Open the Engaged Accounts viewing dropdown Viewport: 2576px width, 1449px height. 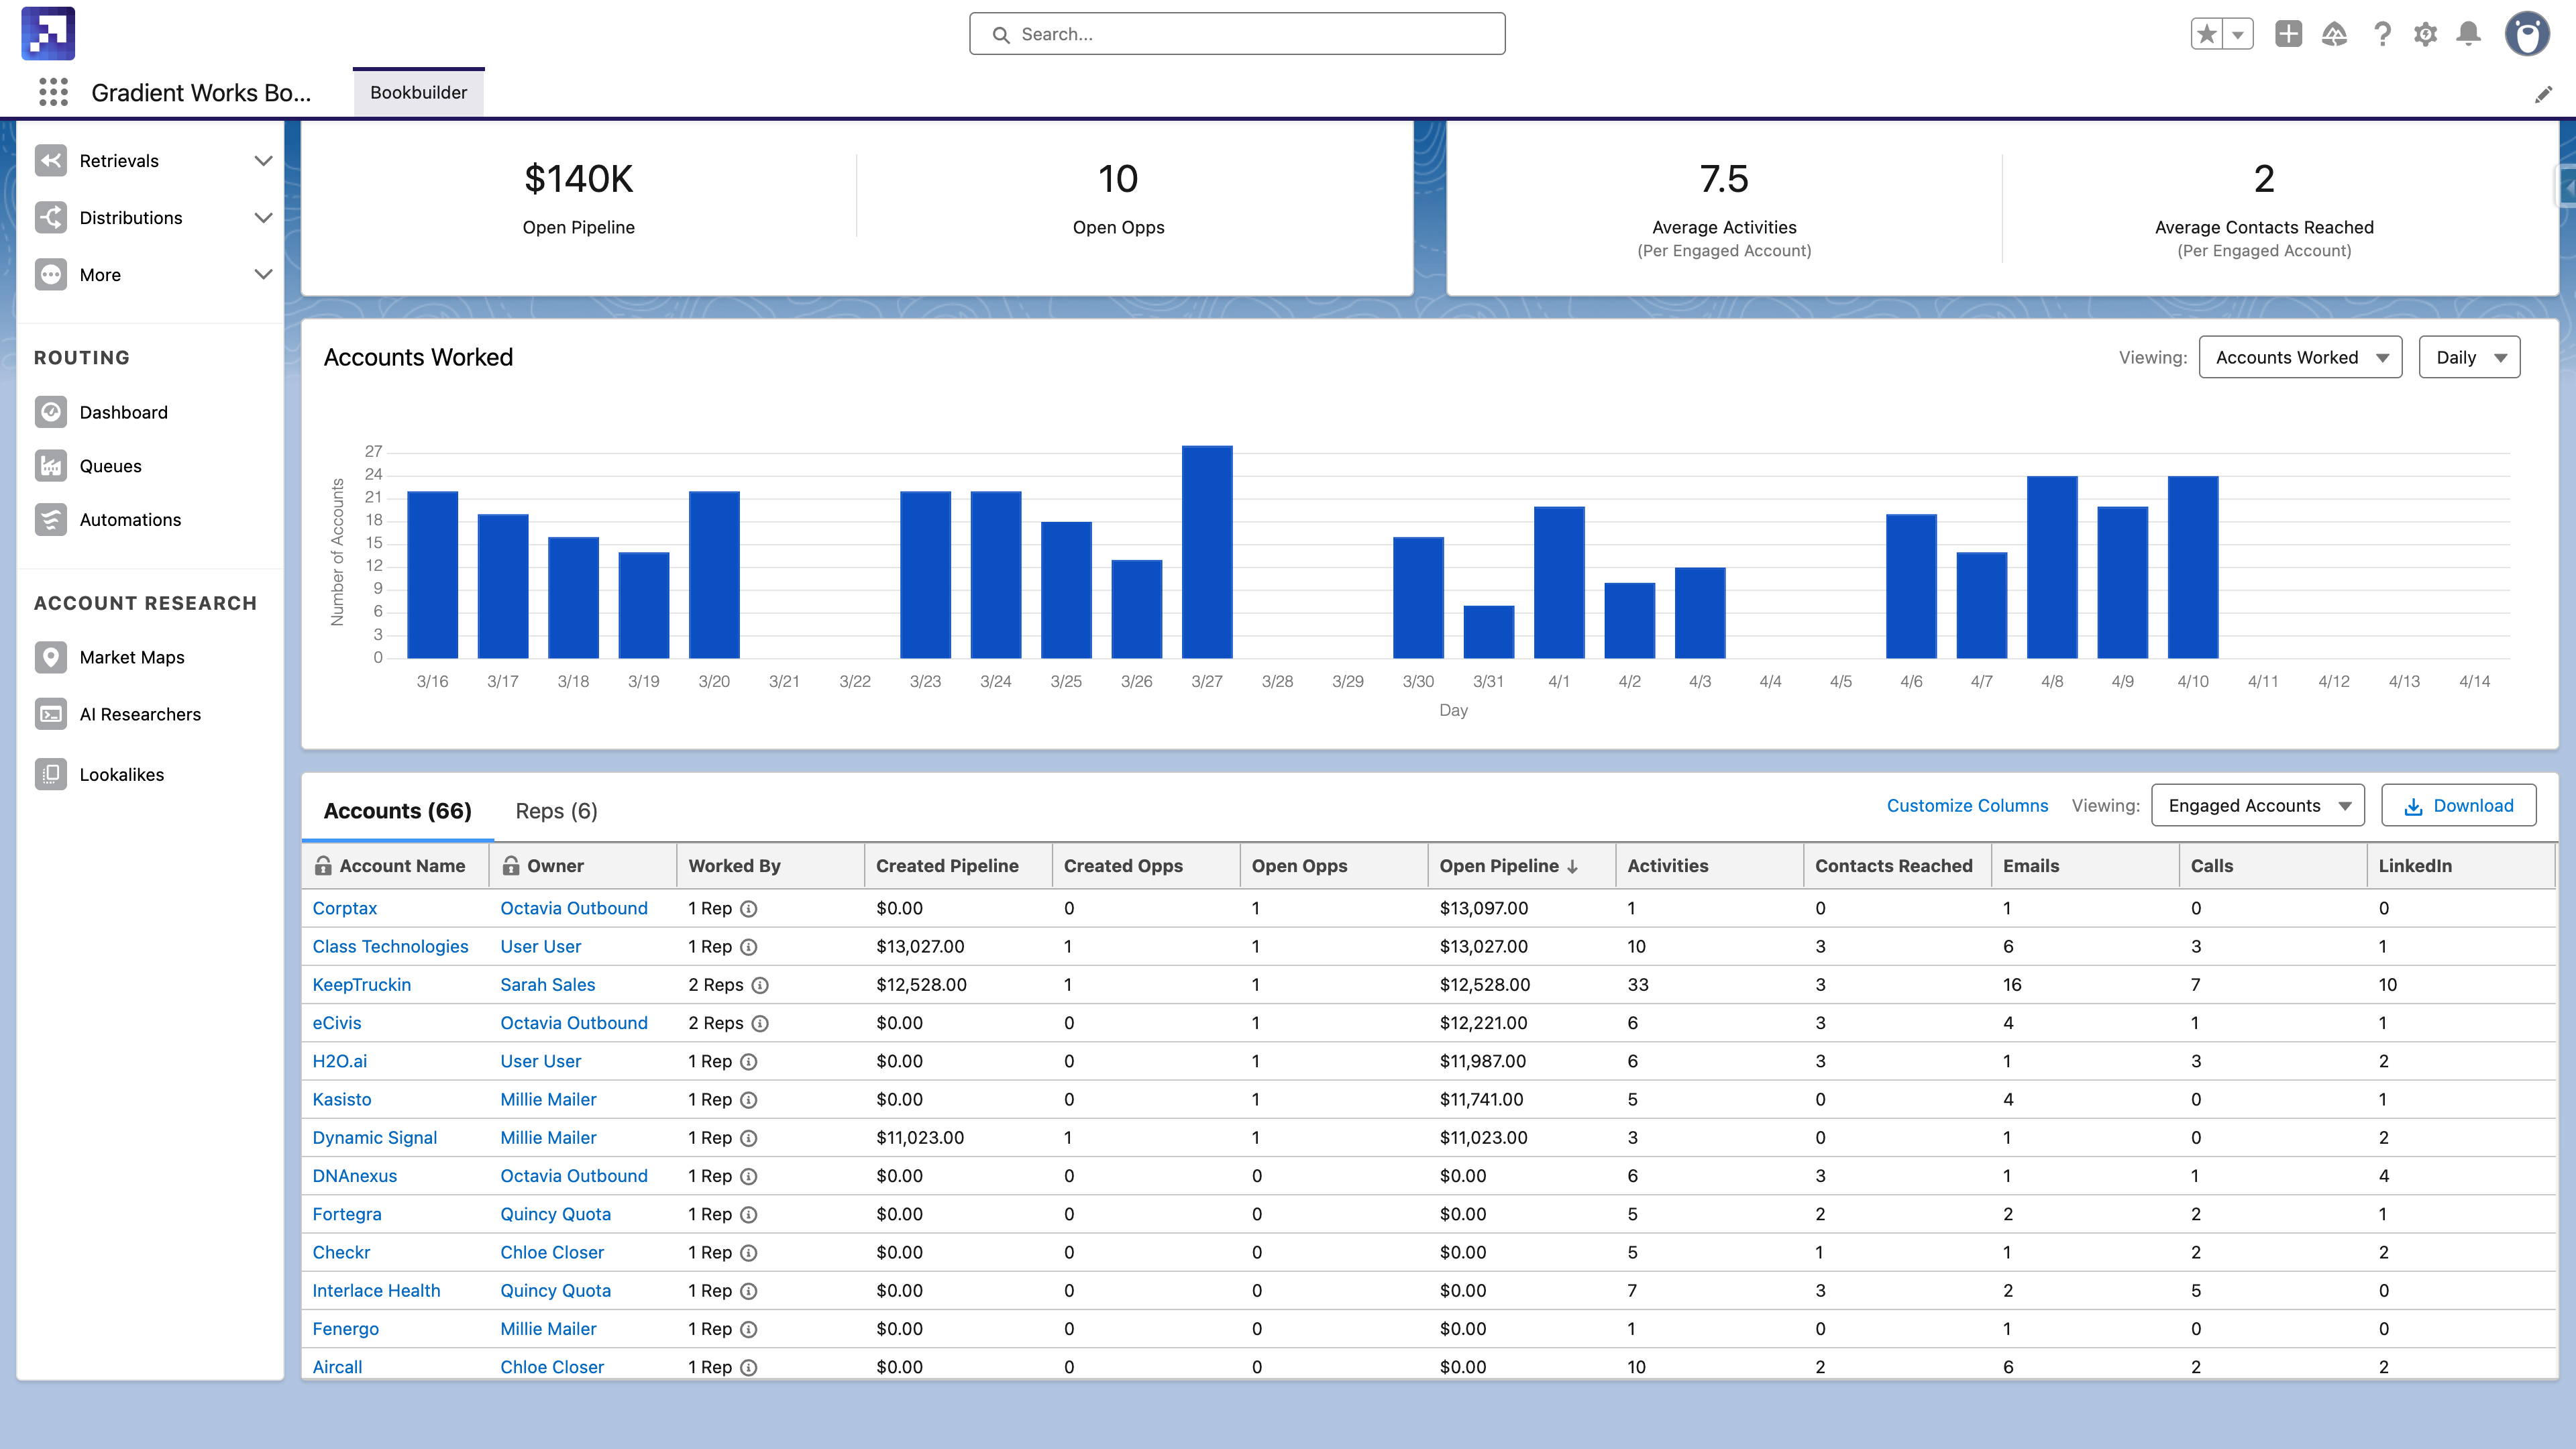(x=2257, y=805)
